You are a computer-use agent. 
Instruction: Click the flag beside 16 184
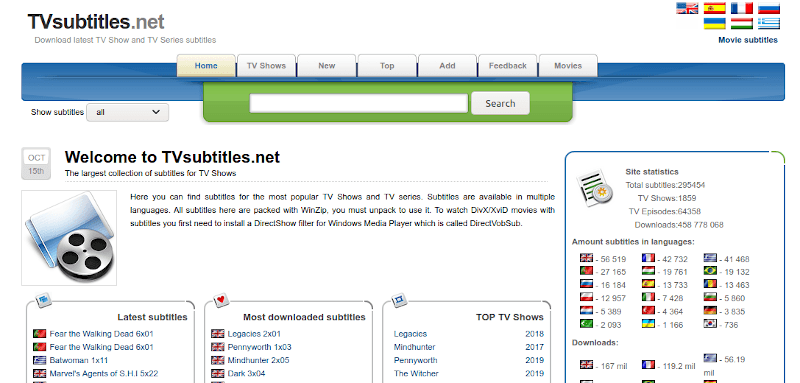[586, 284]
